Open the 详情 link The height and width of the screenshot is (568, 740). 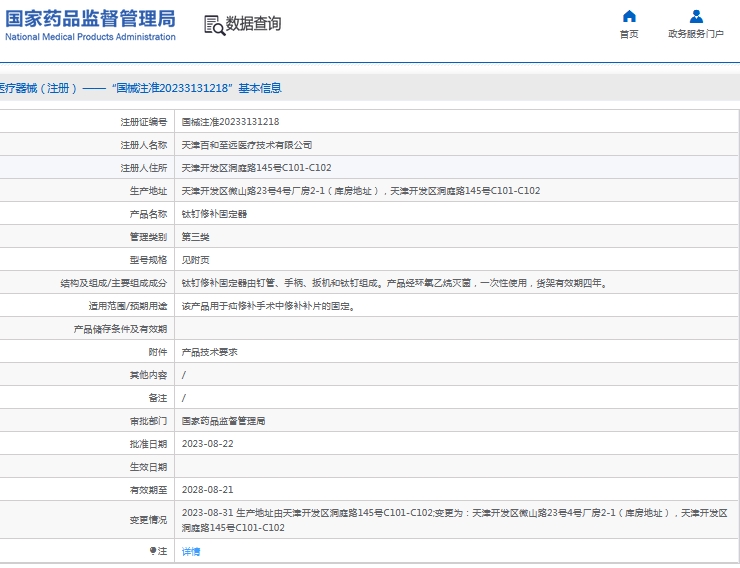[x=191, y=551]
